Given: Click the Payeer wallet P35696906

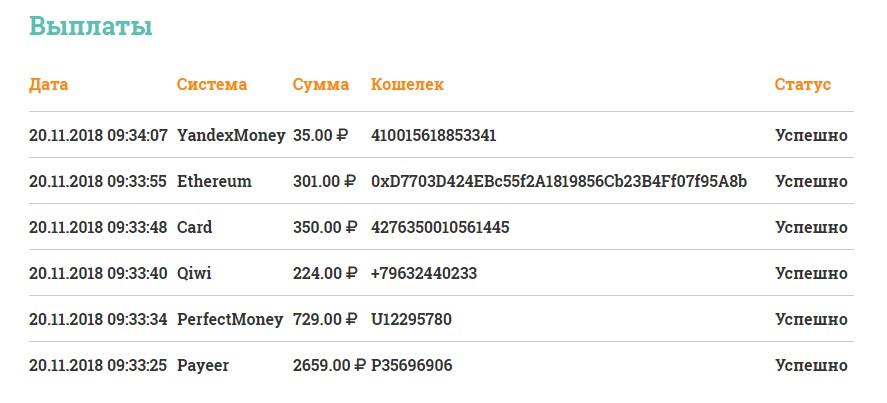Looking at the screenshot, I should [x=412, y=365].
